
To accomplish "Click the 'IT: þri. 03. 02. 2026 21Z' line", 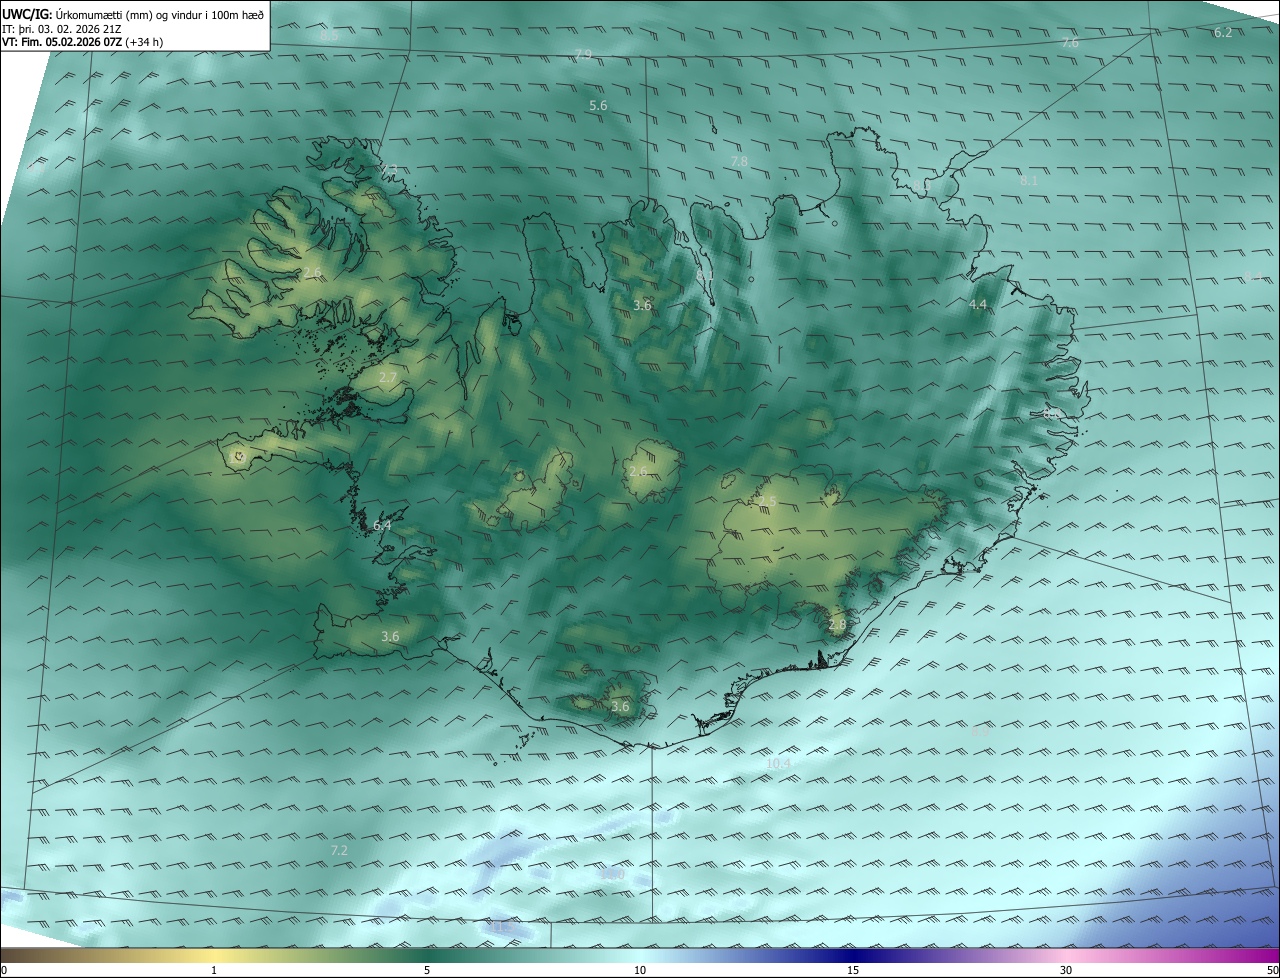I will point(62,29).
